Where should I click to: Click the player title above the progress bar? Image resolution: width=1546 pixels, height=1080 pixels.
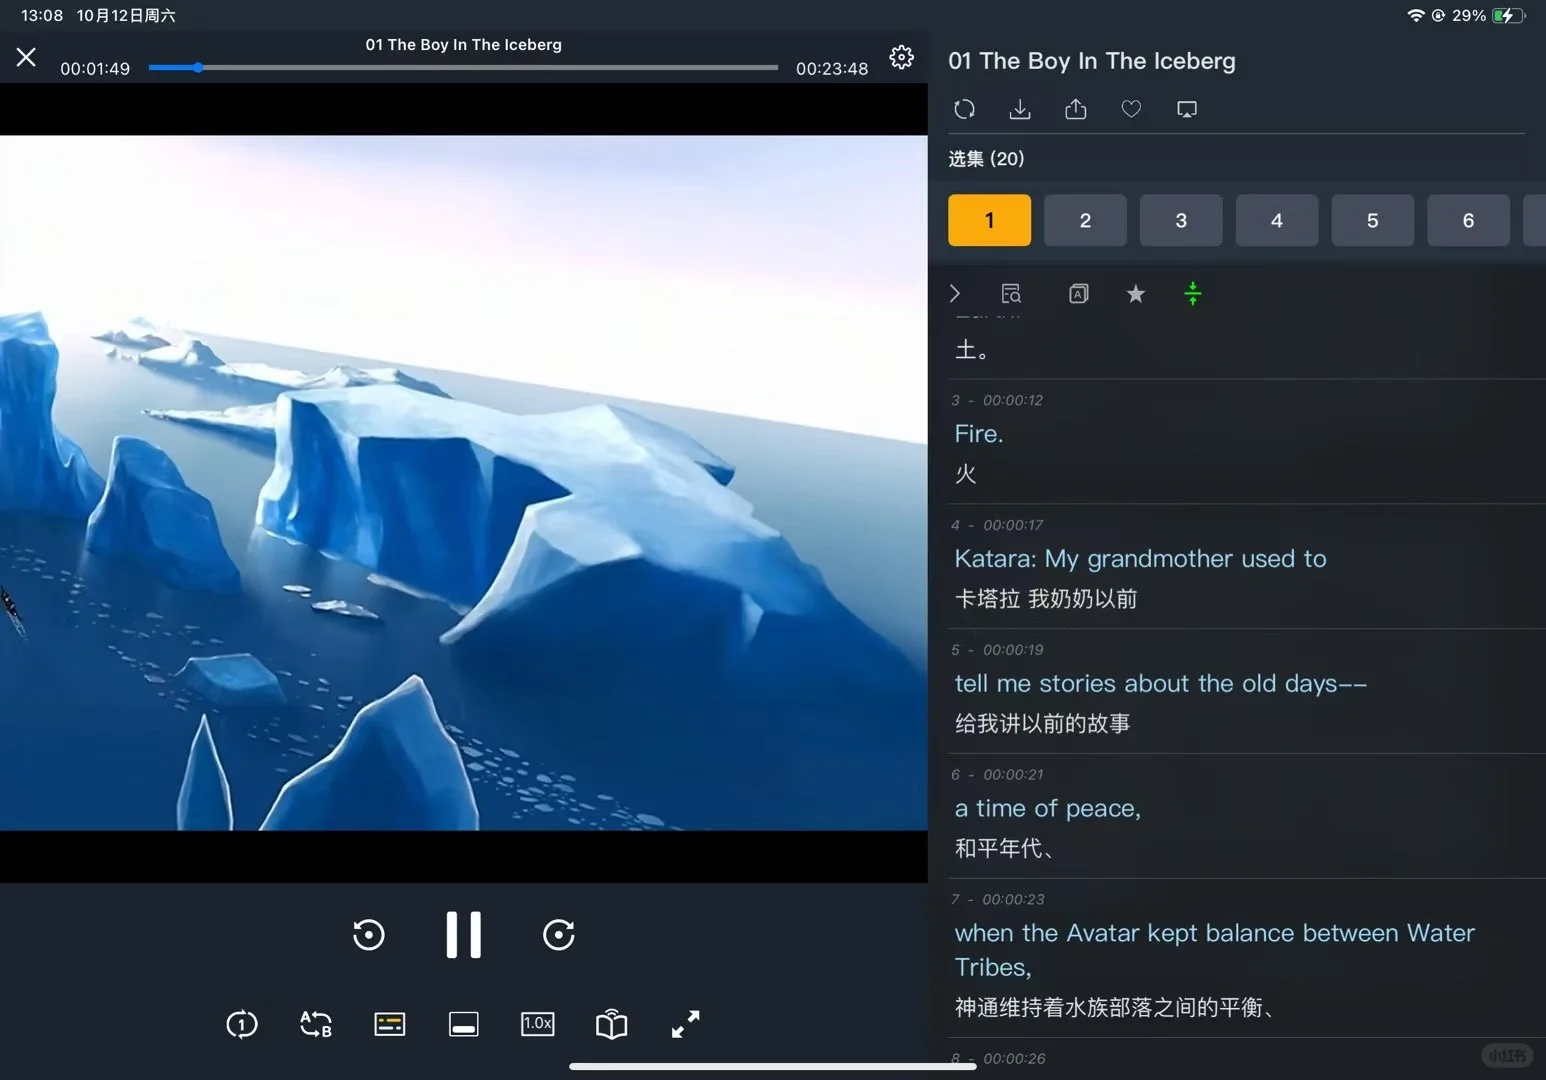[464, 45]
